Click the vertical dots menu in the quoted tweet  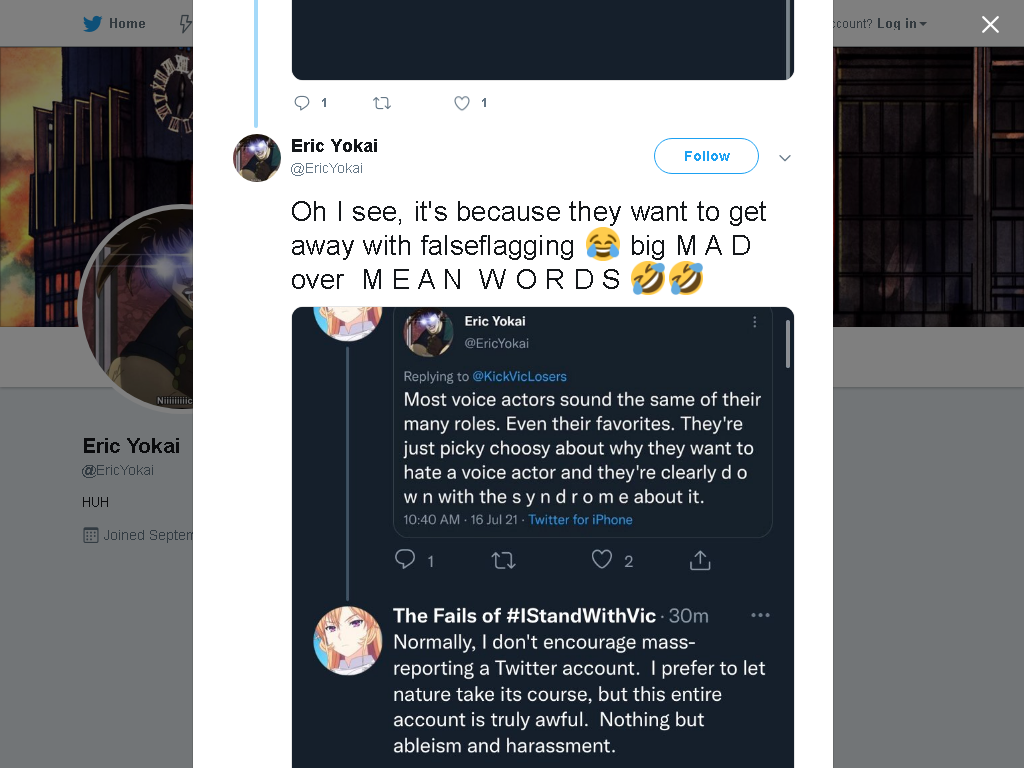(754, 322)
